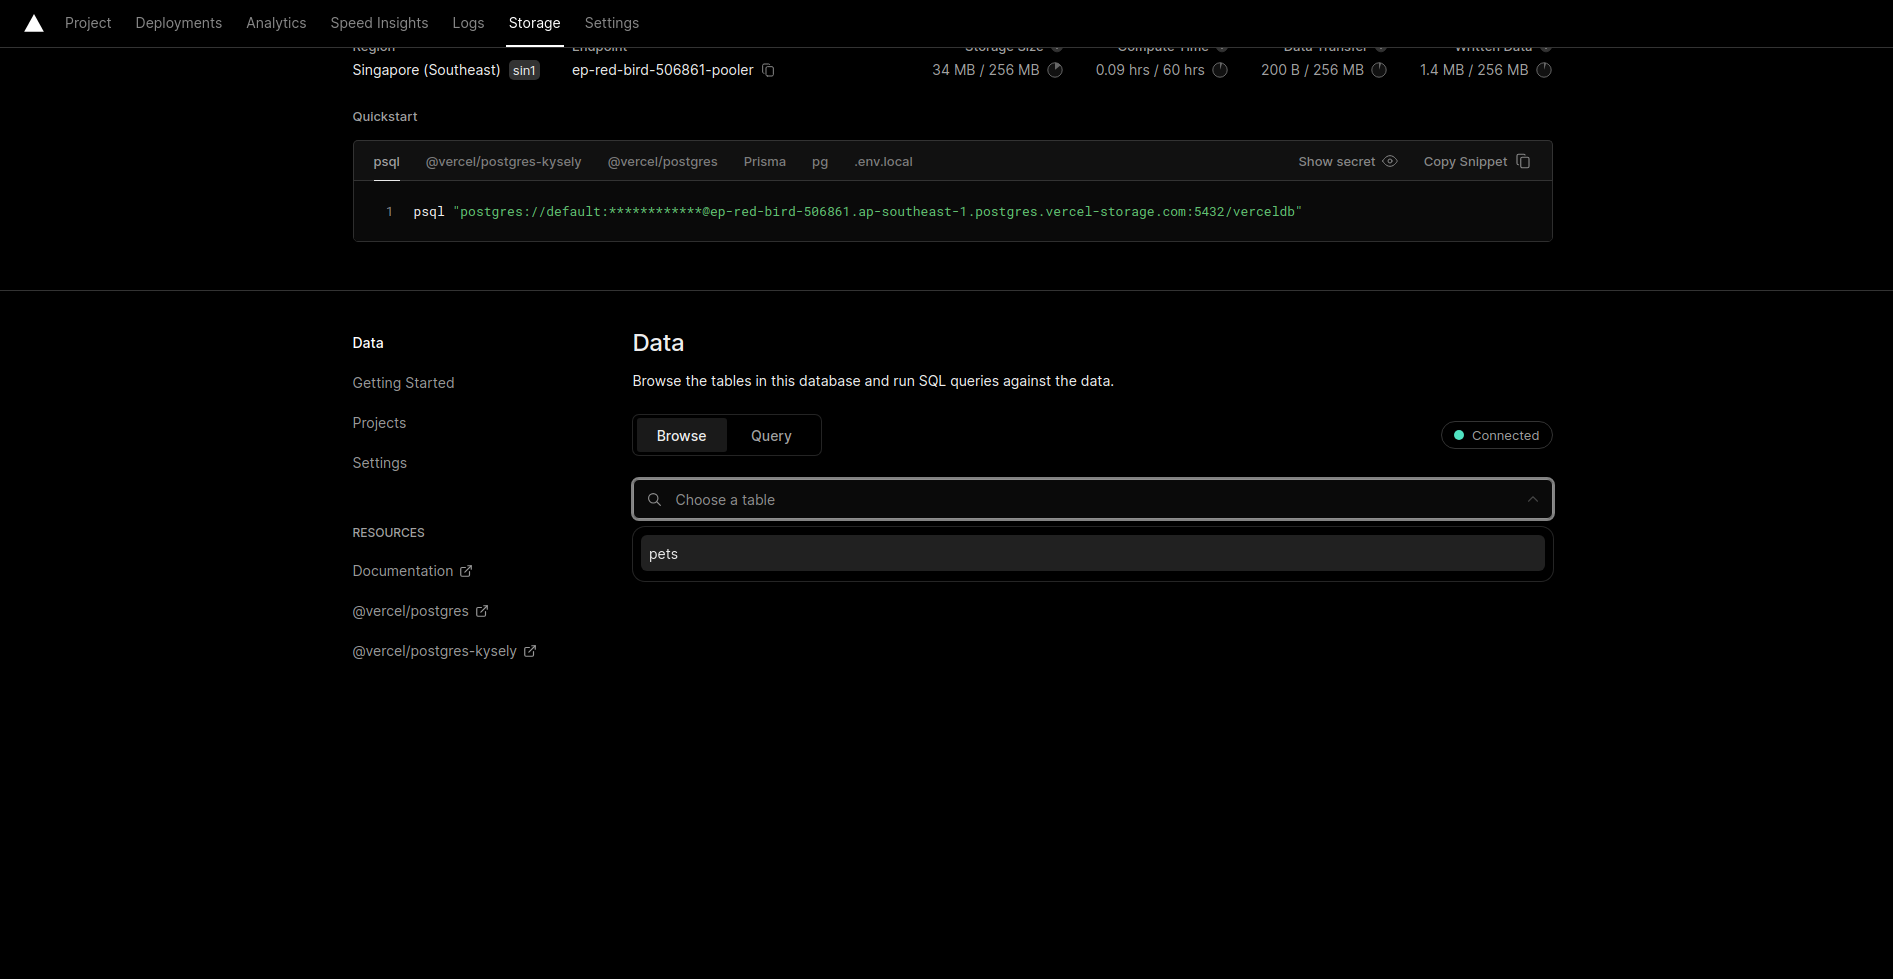This screenshot has width=1893, height=979.
Task: Click the Show secret label
Action: 1337,162
